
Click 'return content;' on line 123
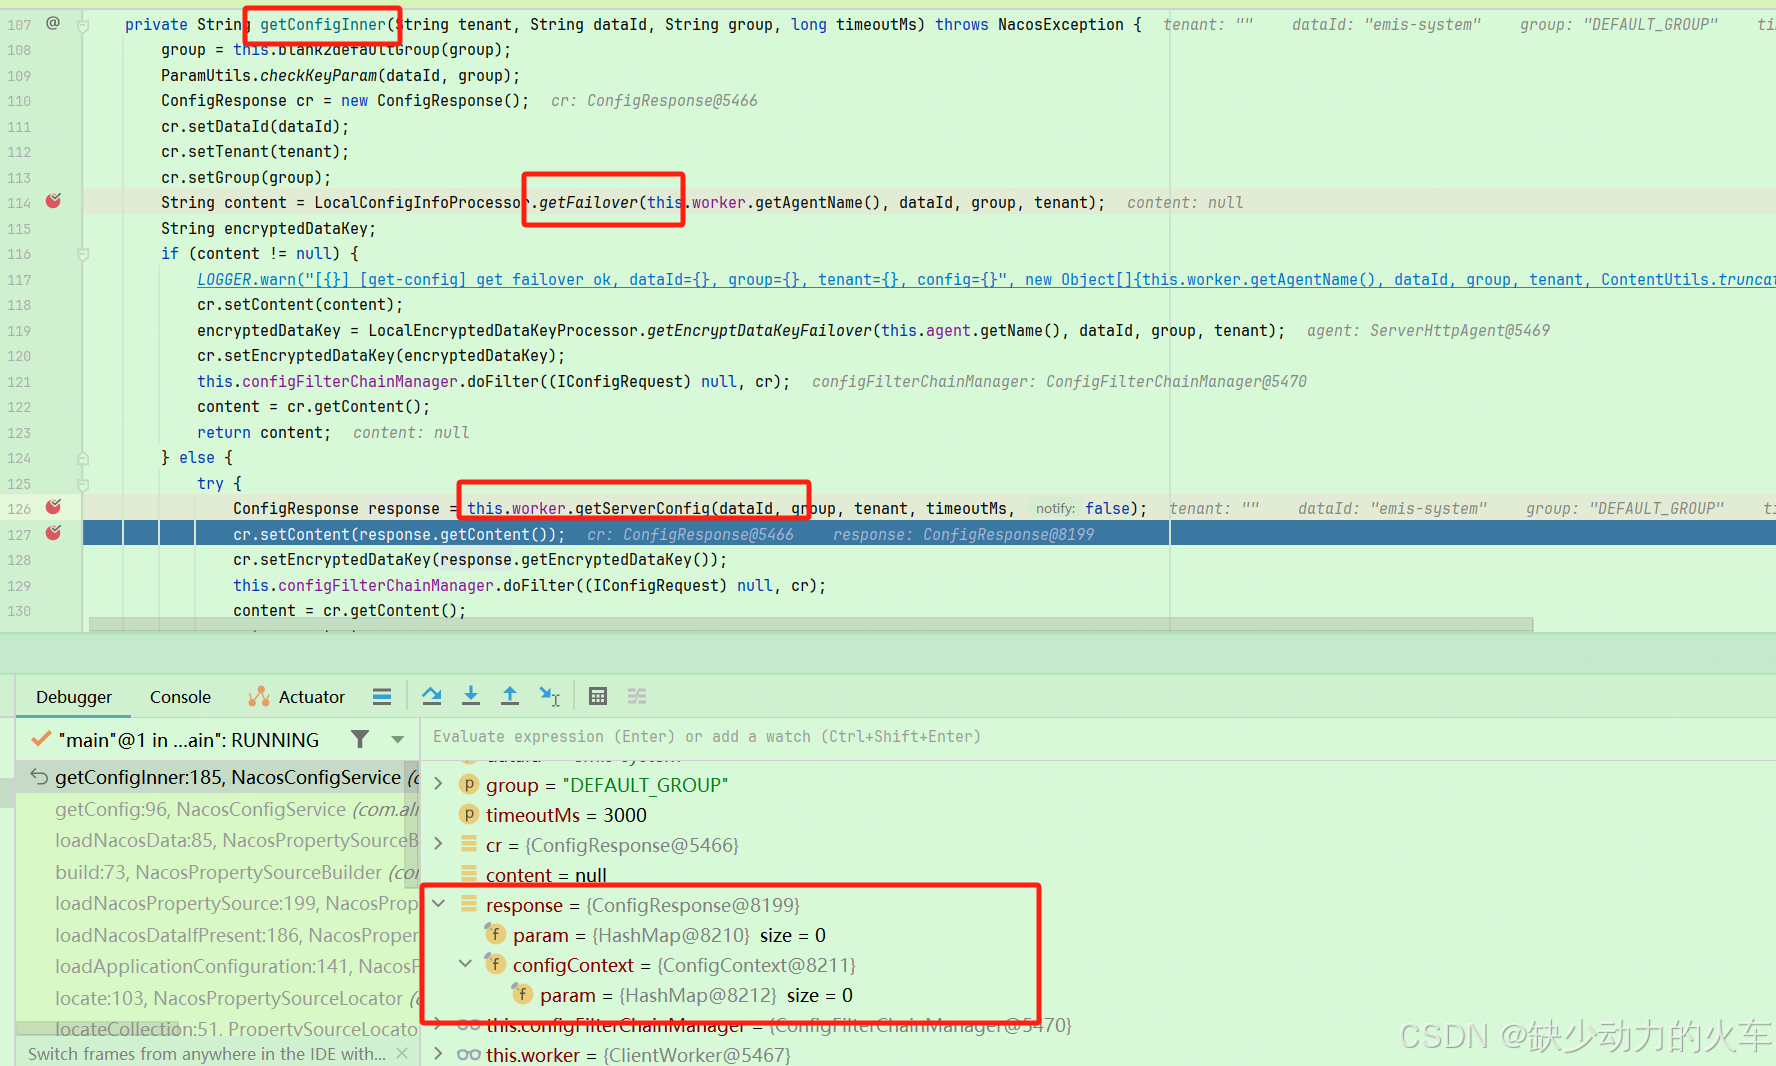pyautogui.click(x=263, y=433)
